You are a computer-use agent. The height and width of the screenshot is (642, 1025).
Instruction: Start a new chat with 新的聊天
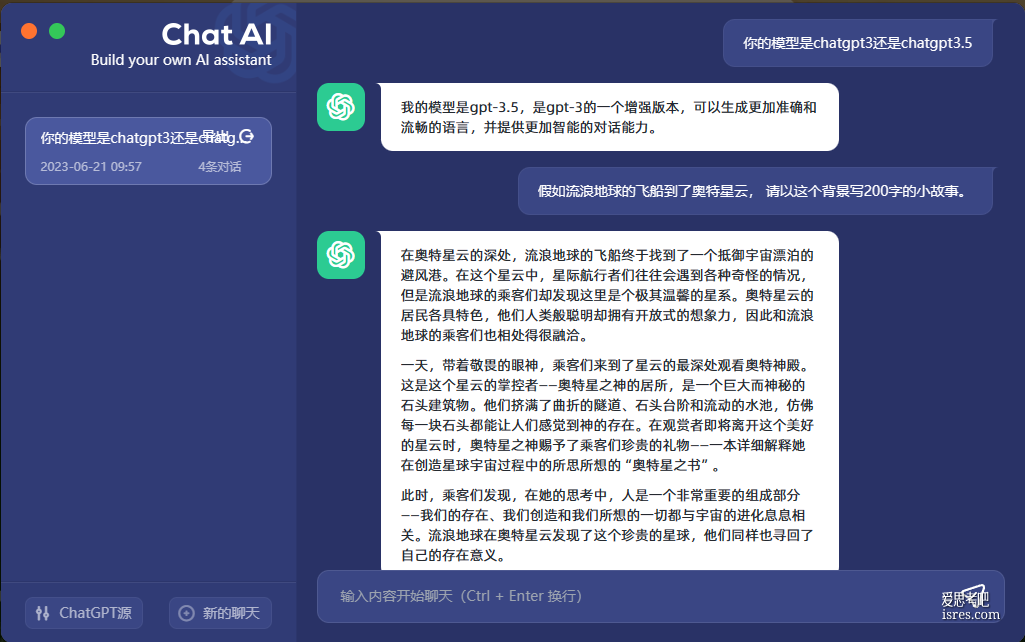pos(220,613)
